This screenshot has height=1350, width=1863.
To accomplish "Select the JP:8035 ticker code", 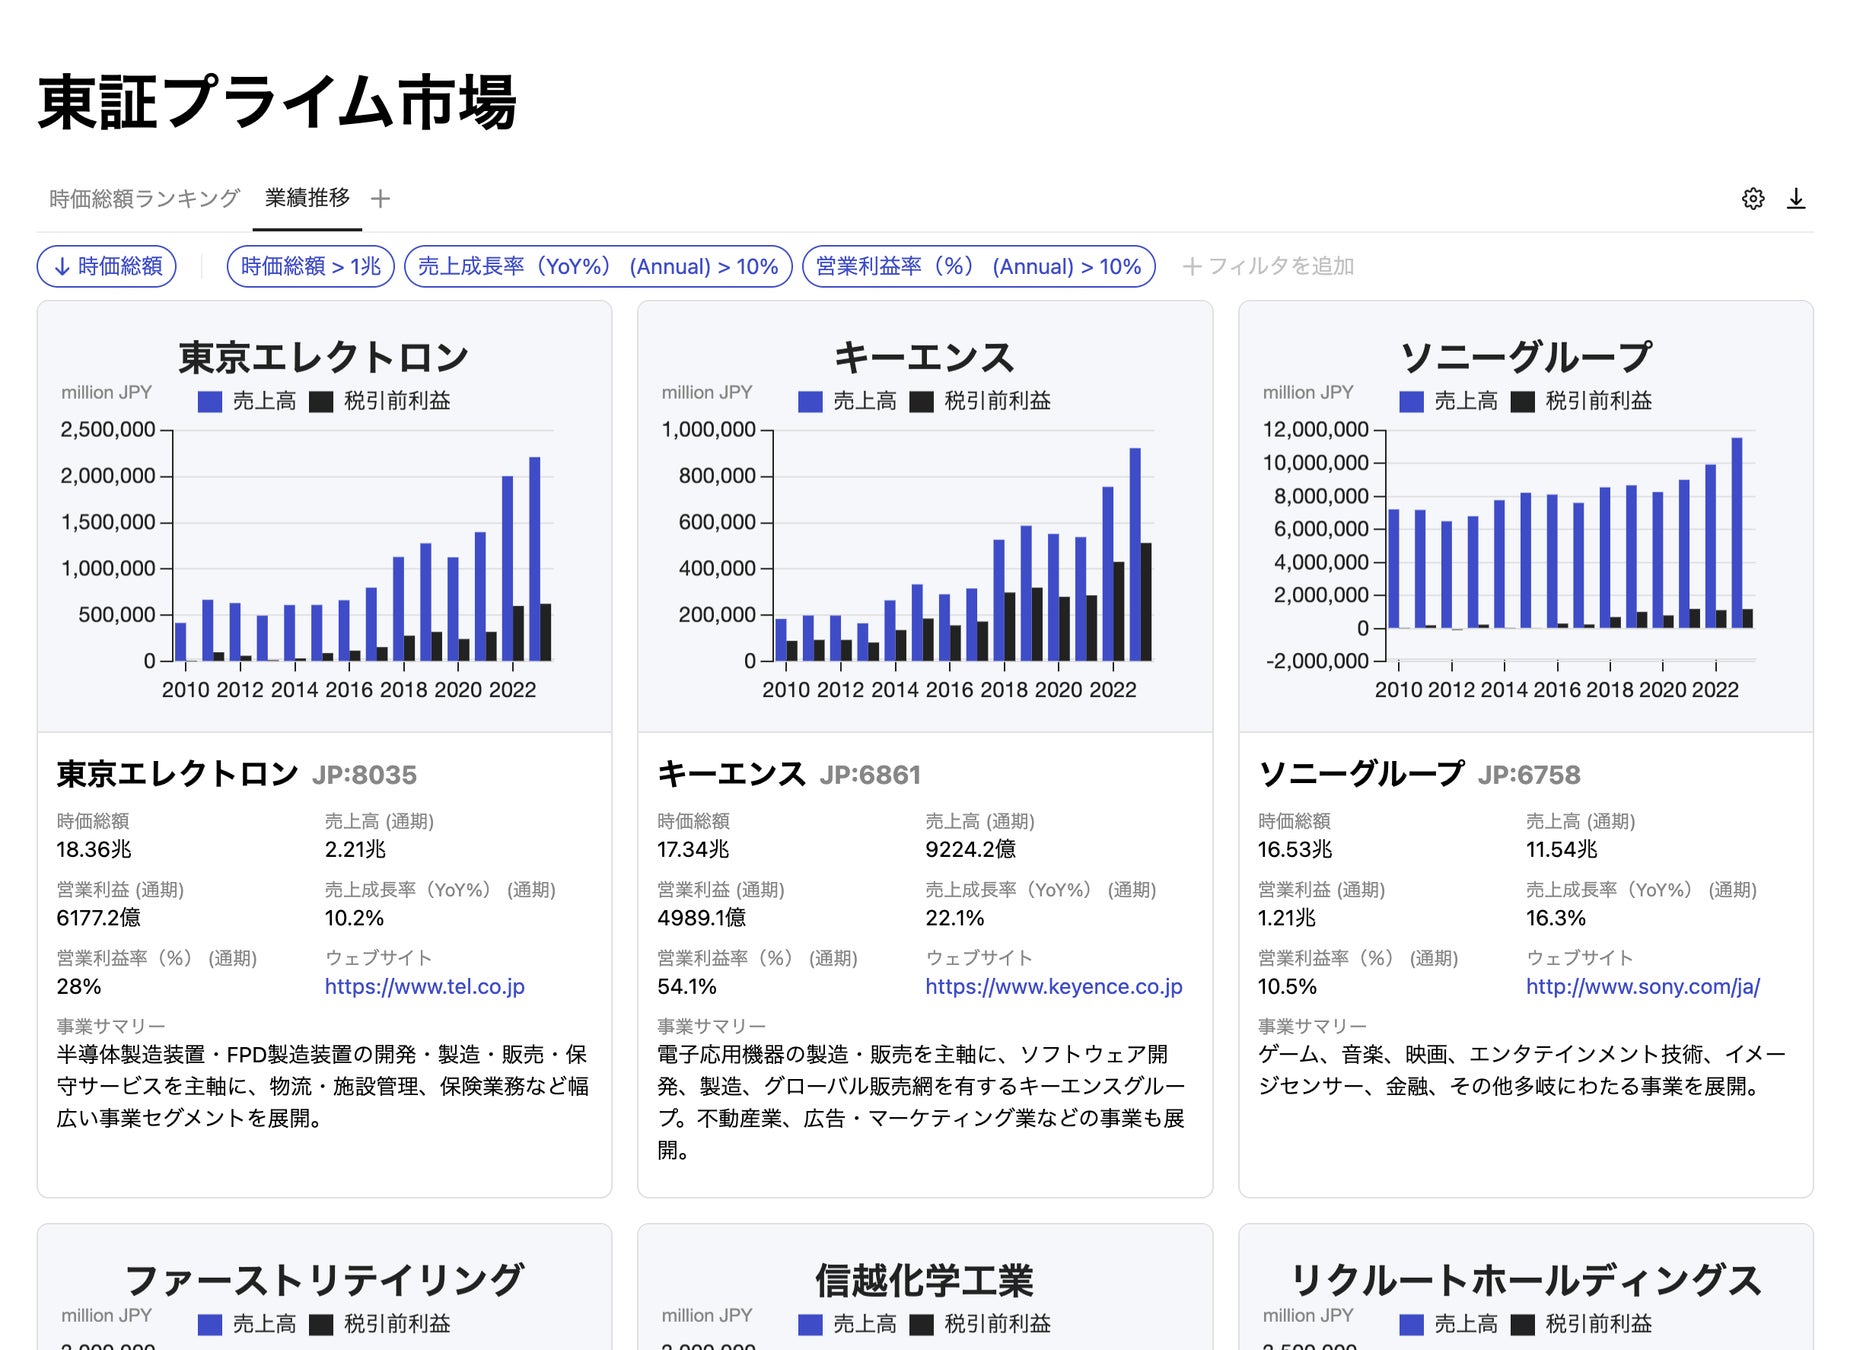I will tap(364, 775).
